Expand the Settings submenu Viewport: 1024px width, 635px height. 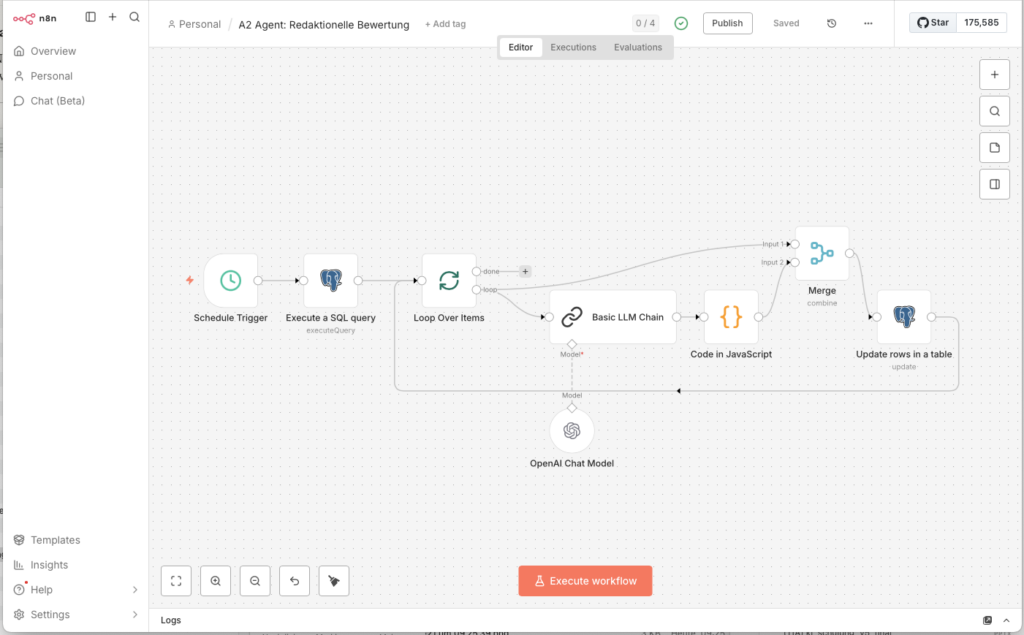[x=135, y=615]
